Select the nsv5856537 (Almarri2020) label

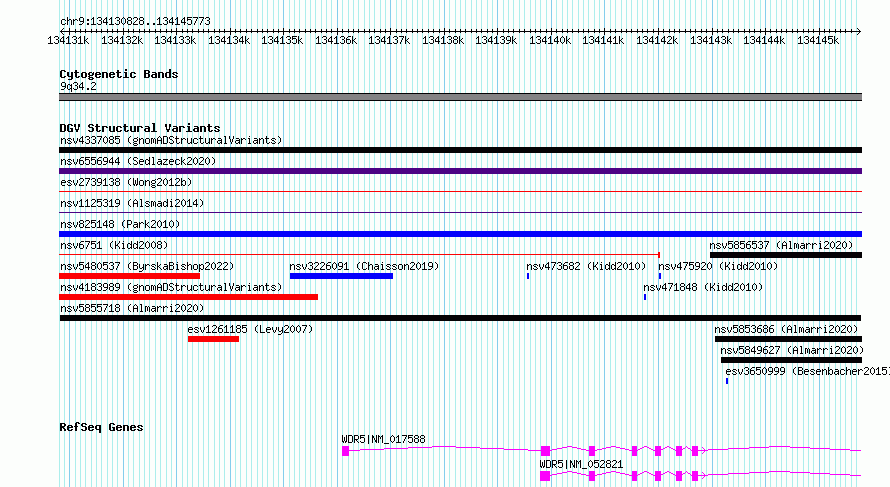pyautogui.click(x=781, y=245)
